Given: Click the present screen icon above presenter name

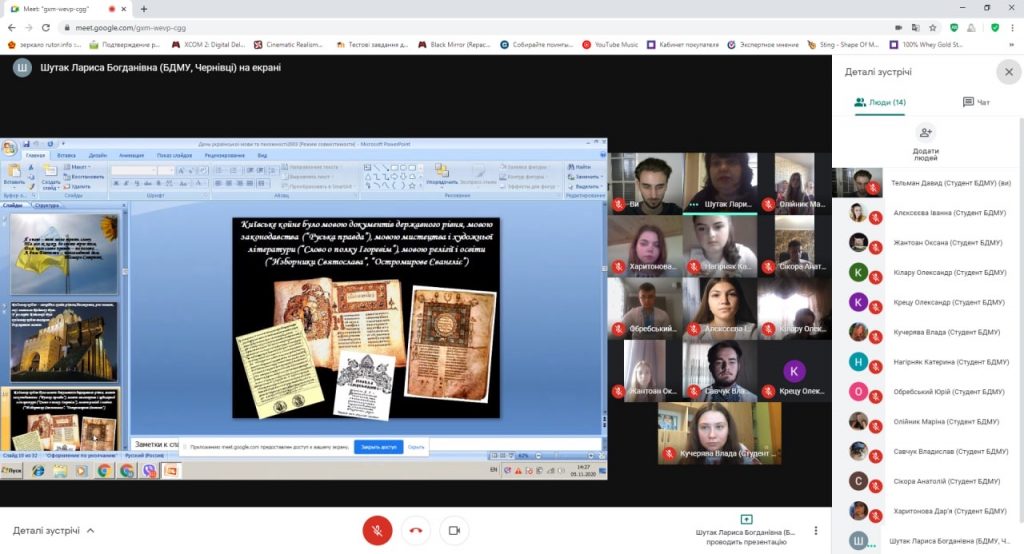Looking at the screenshot, I should pos(746,519).
